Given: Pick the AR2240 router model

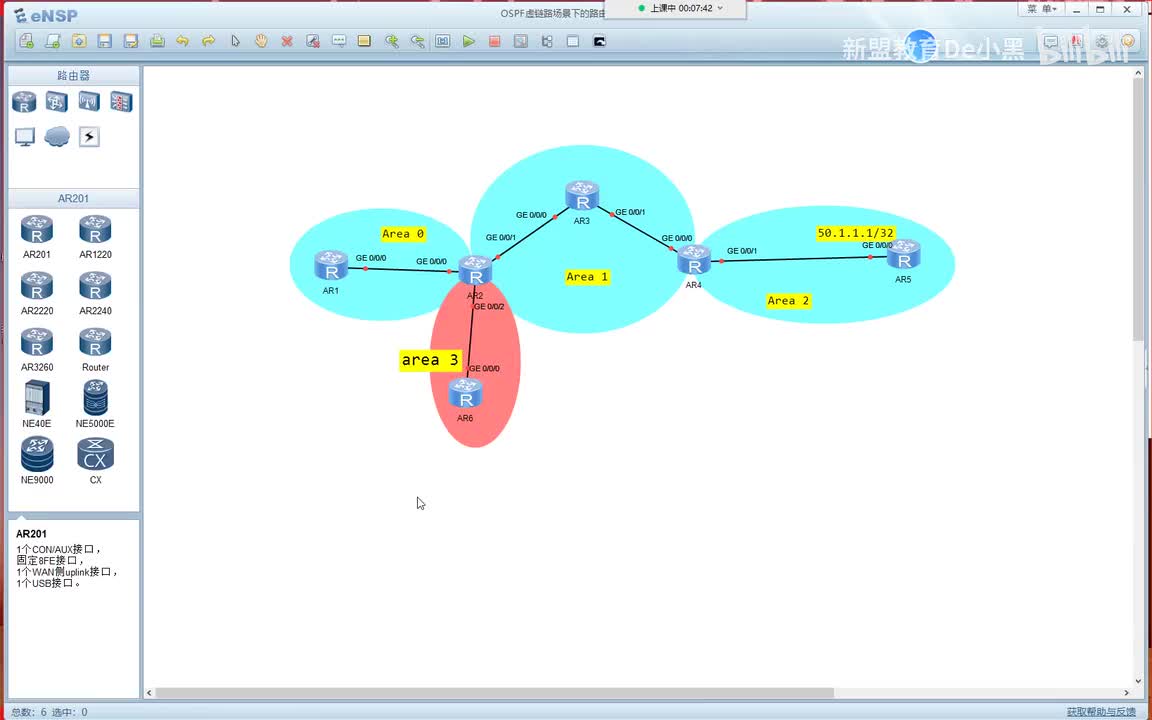Looking at the screenshot, I should pos(96,293).
